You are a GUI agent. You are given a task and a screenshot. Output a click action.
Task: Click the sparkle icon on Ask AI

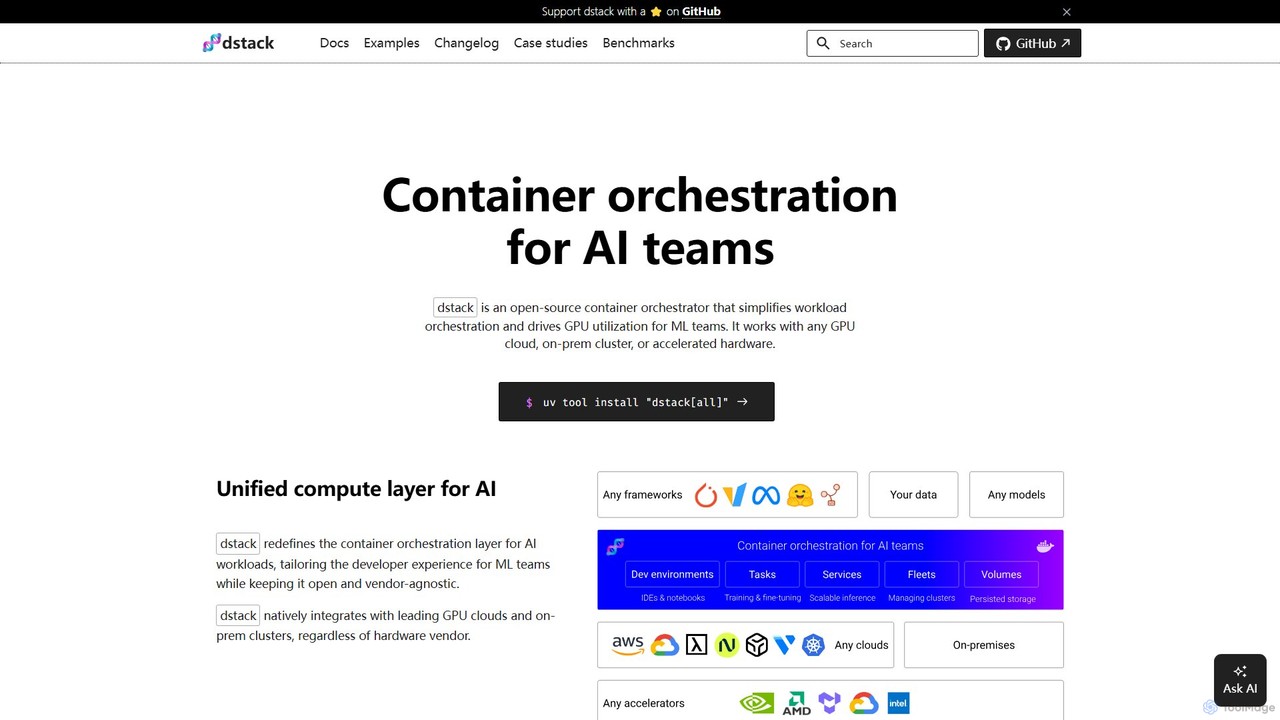point(1240,671)
